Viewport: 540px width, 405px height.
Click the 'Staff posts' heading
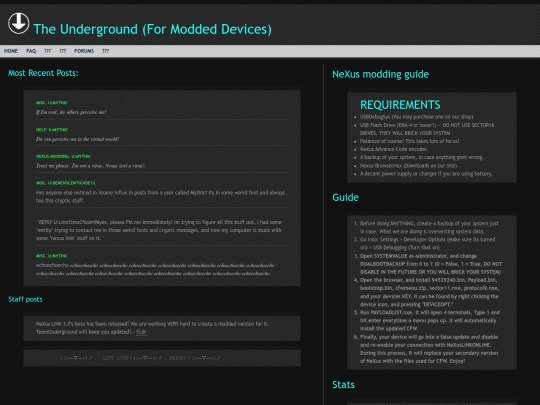click(25, 299)
